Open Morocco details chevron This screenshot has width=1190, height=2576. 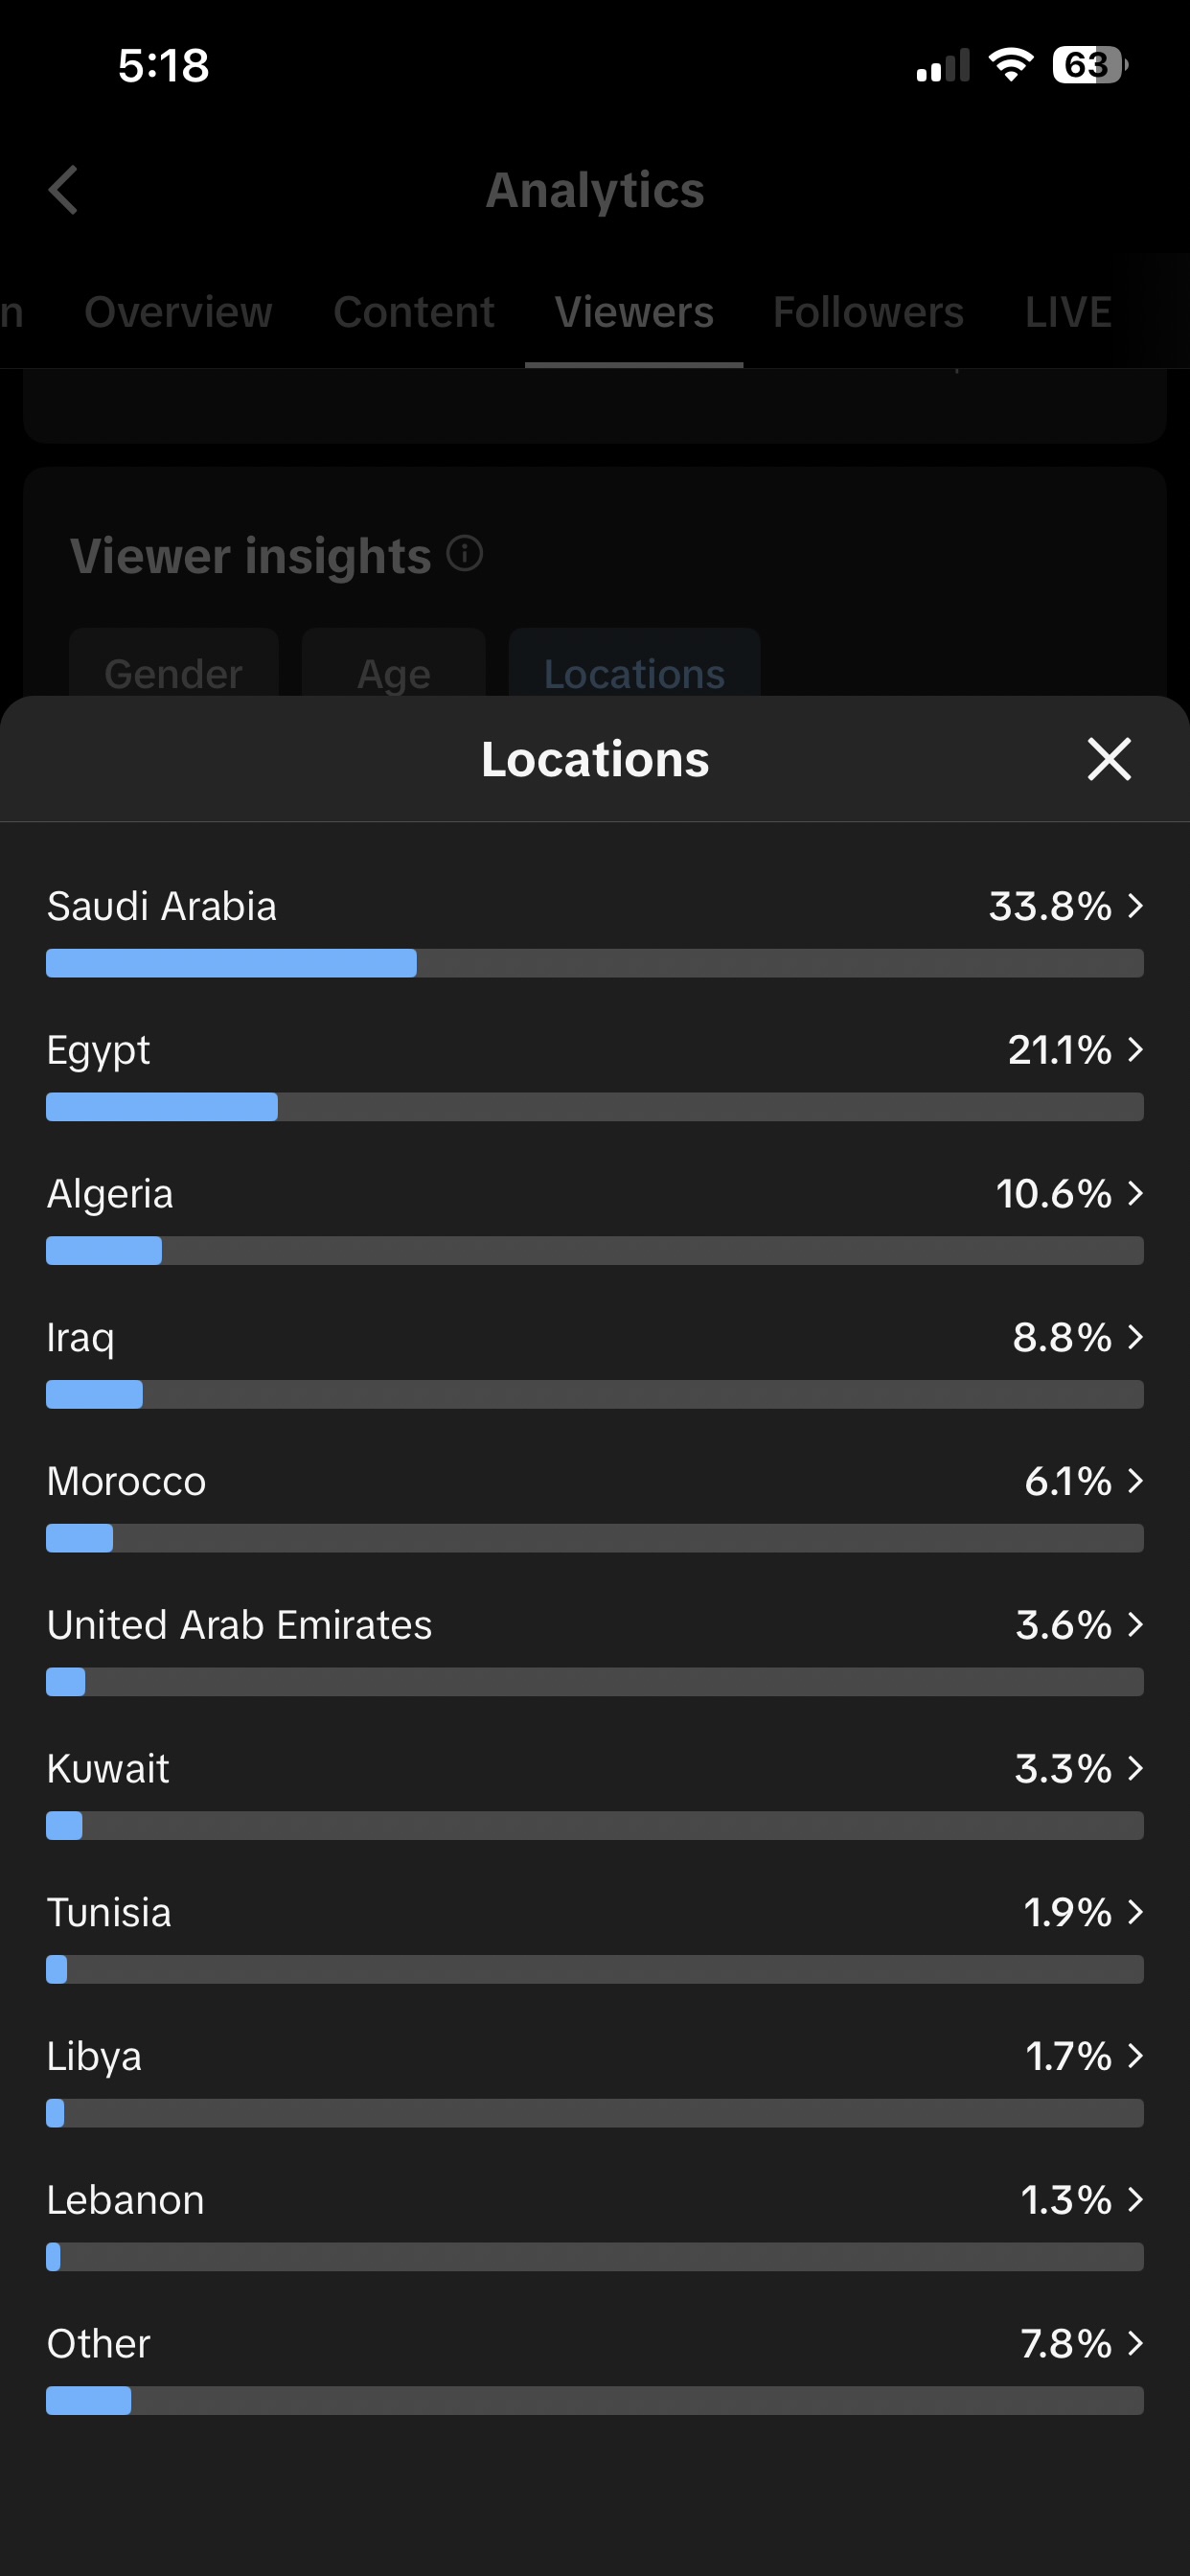[1135, 1481]
